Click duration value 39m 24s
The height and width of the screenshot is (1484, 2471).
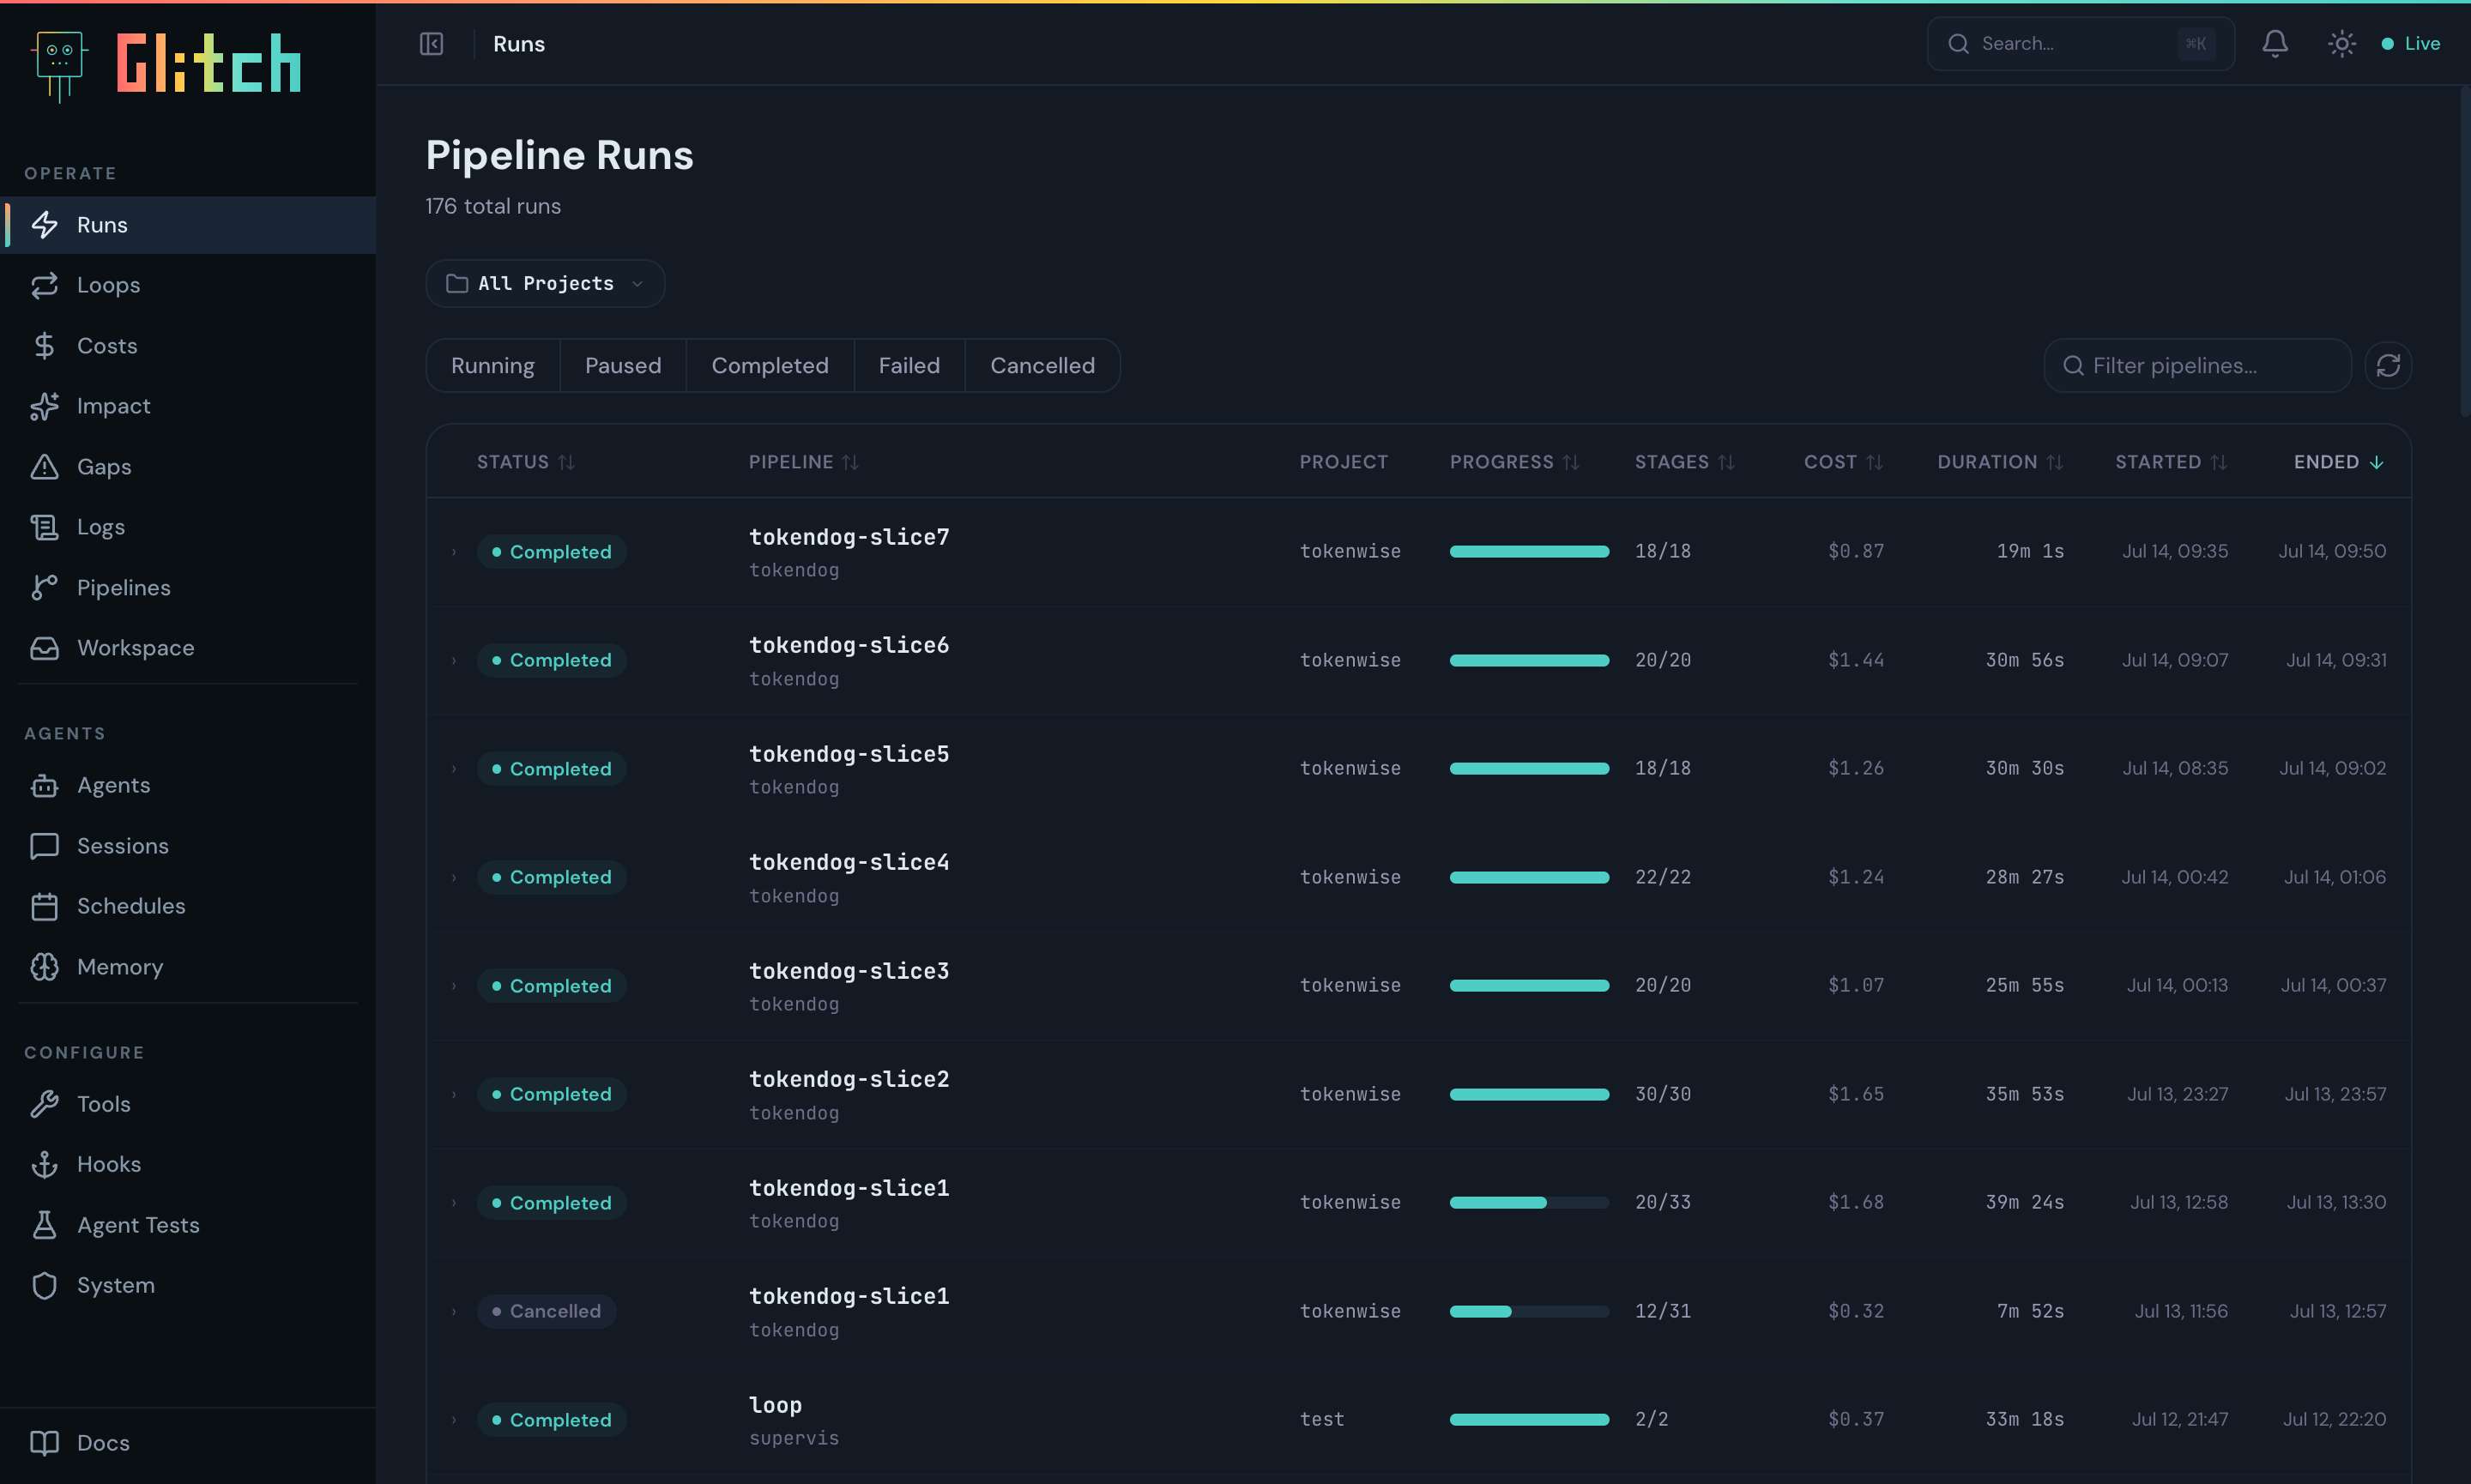tap(2024, 1203)
